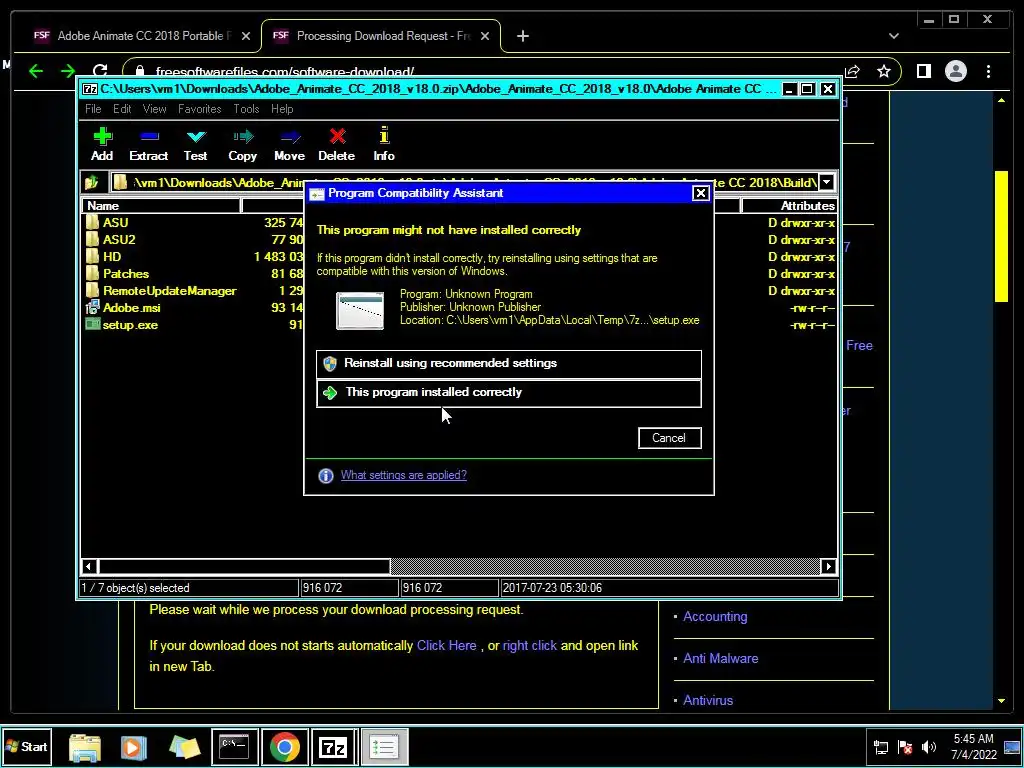Viewport: 1024px width, 768px height.
Task: Open the Help menu in 7-Zip
Action: pos(282,109)
